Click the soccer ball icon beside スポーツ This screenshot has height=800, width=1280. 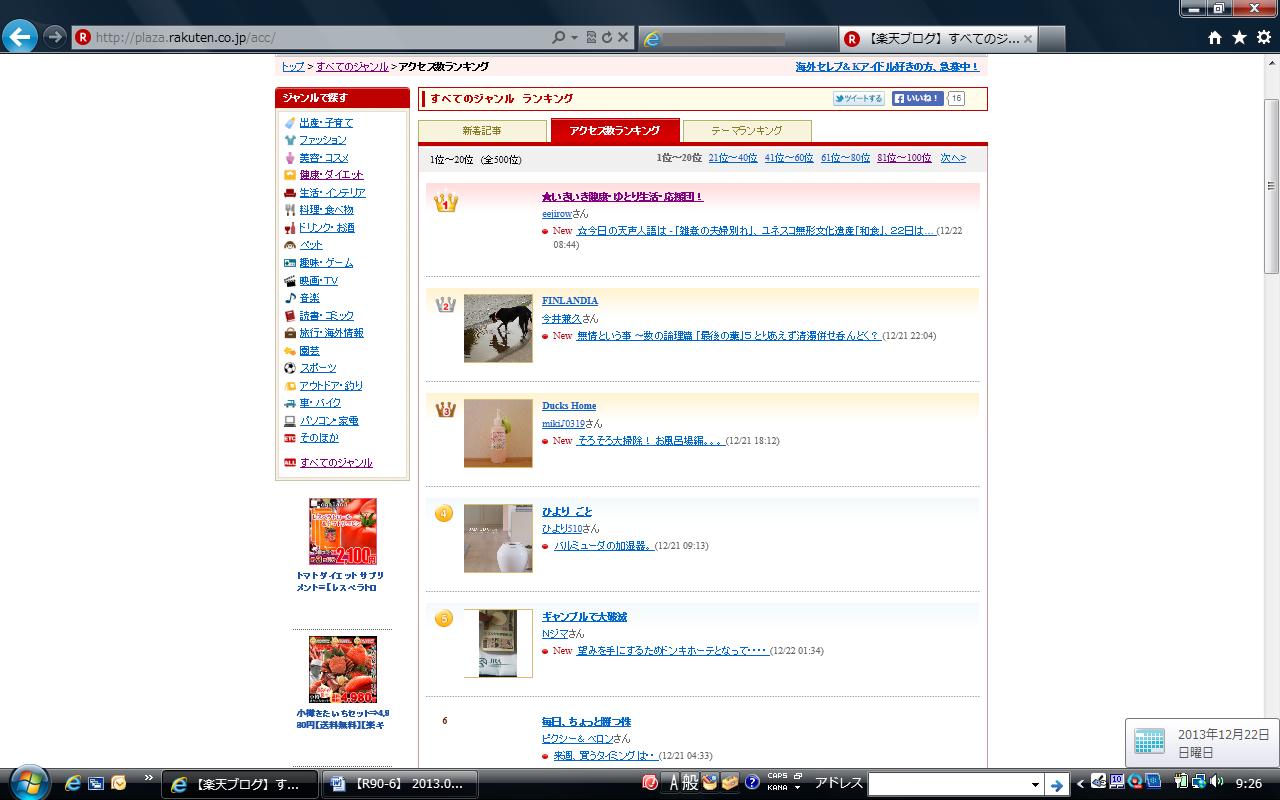pyautogui.click(x=289, y=368)
